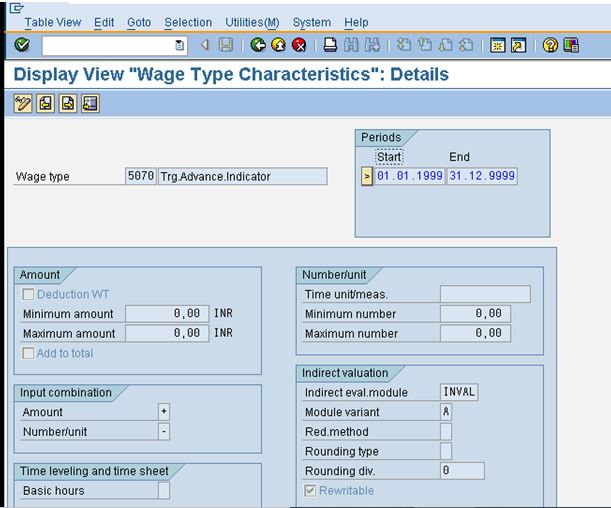The image size is (611, 508).
Task: Click the Display/Change pencil toggle icon
Action: [x=23, y=104]
